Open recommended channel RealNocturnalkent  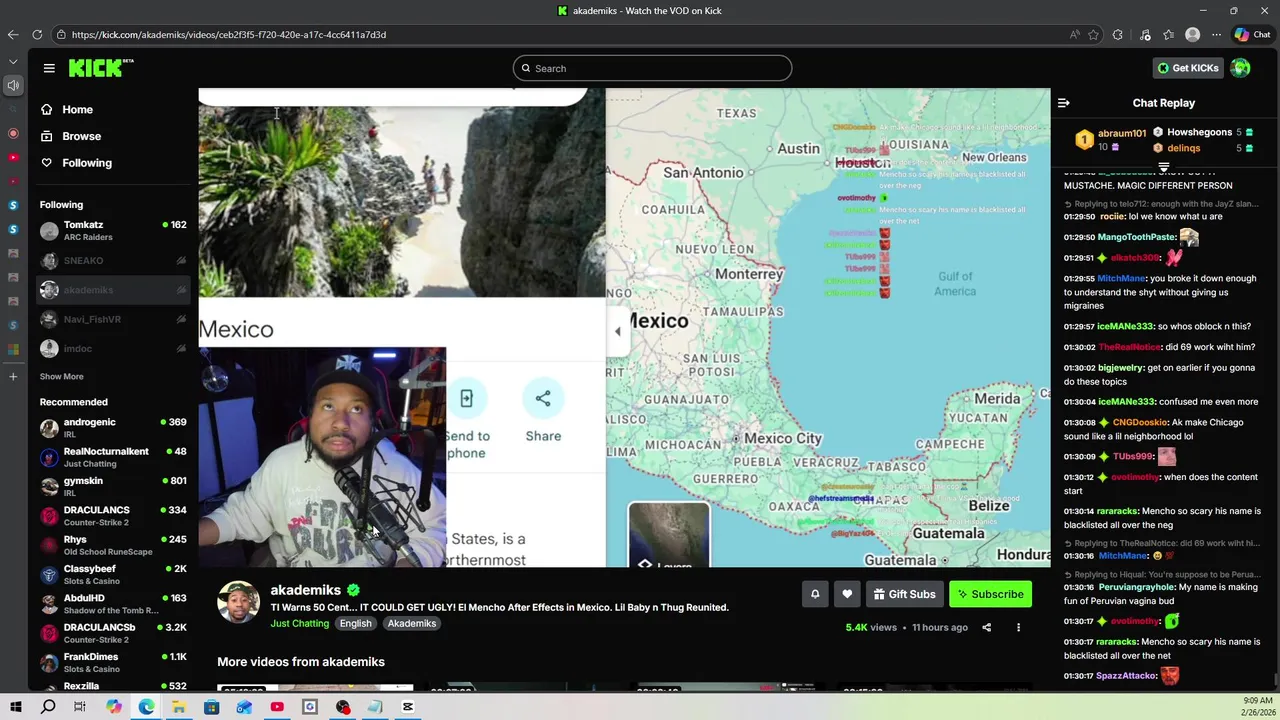(113, 457)
